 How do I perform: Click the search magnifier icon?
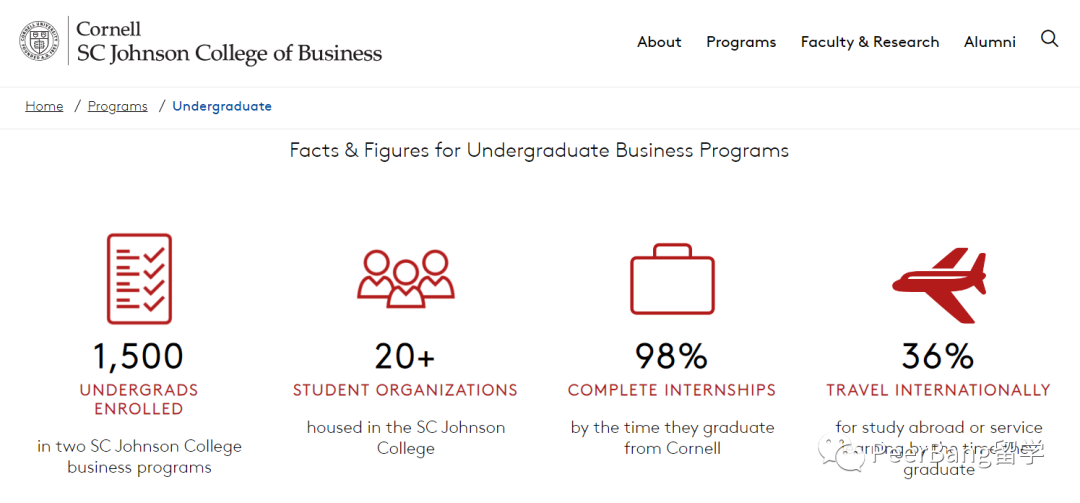[x=1049, y=39]
